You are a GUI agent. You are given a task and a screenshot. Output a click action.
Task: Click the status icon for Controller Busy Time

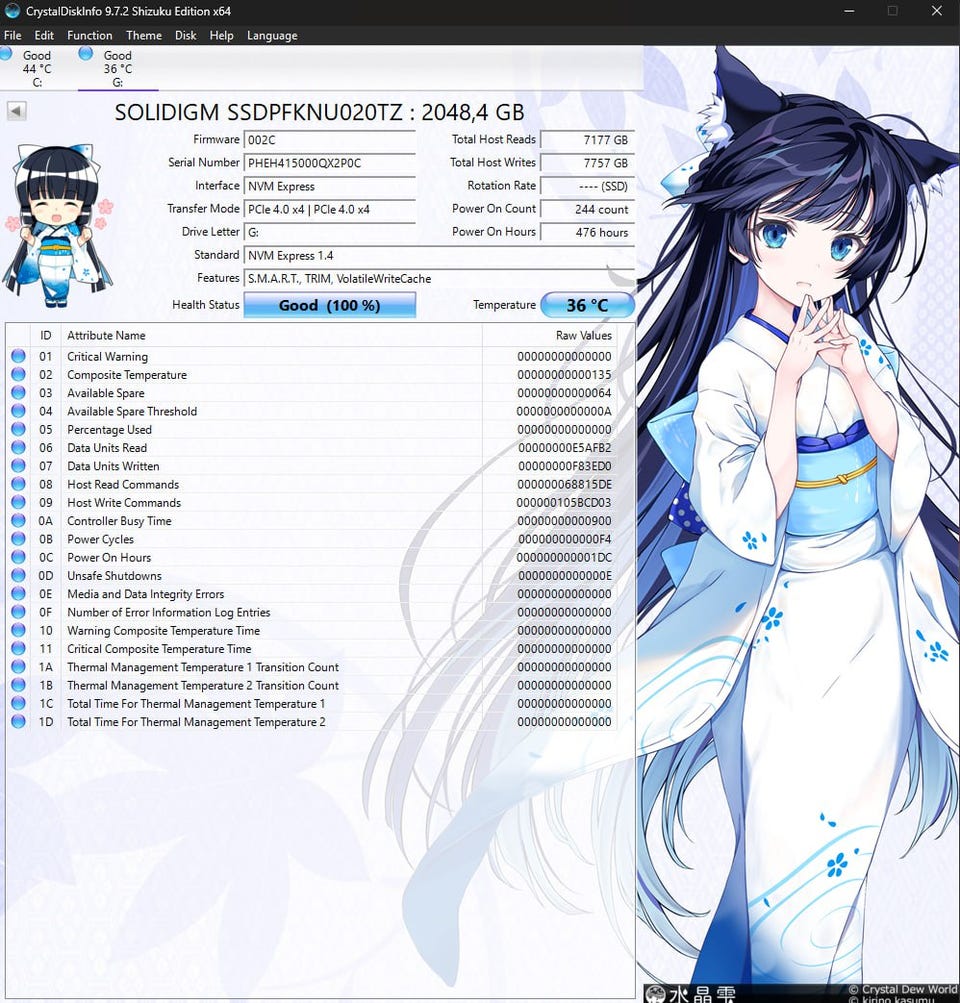pyautogui.click(x=19, y=520)
